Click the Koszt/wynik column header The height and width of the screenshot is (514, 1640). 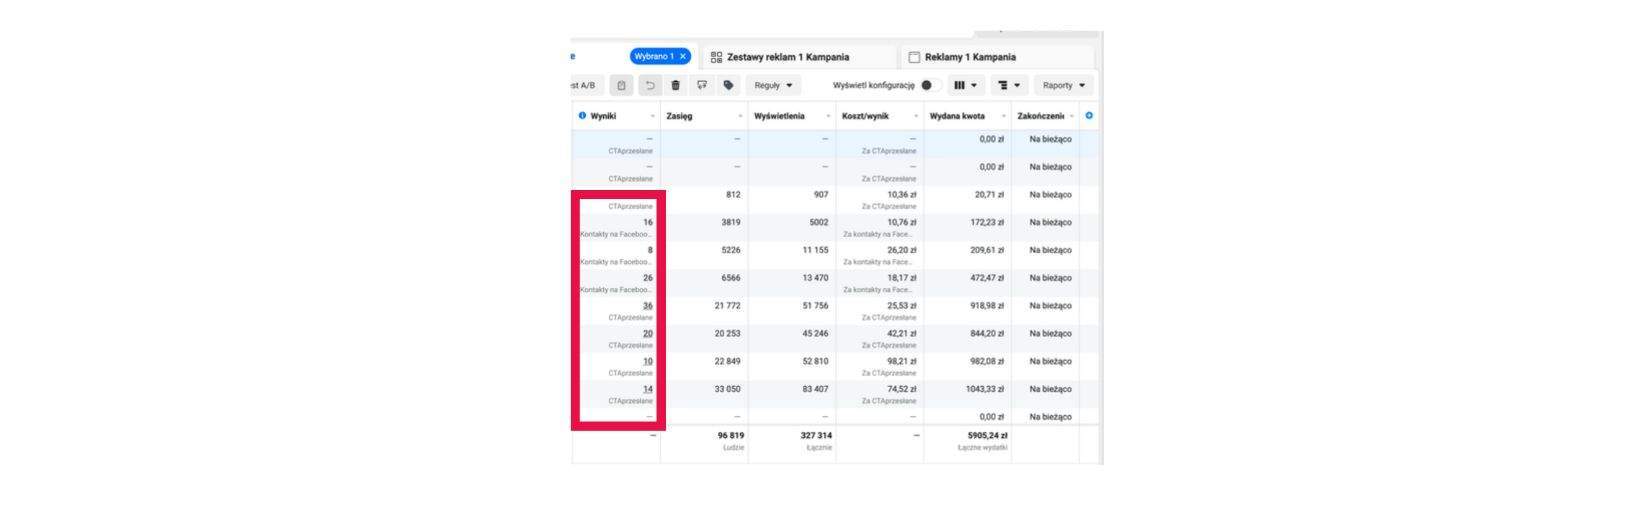click(866, 116)
